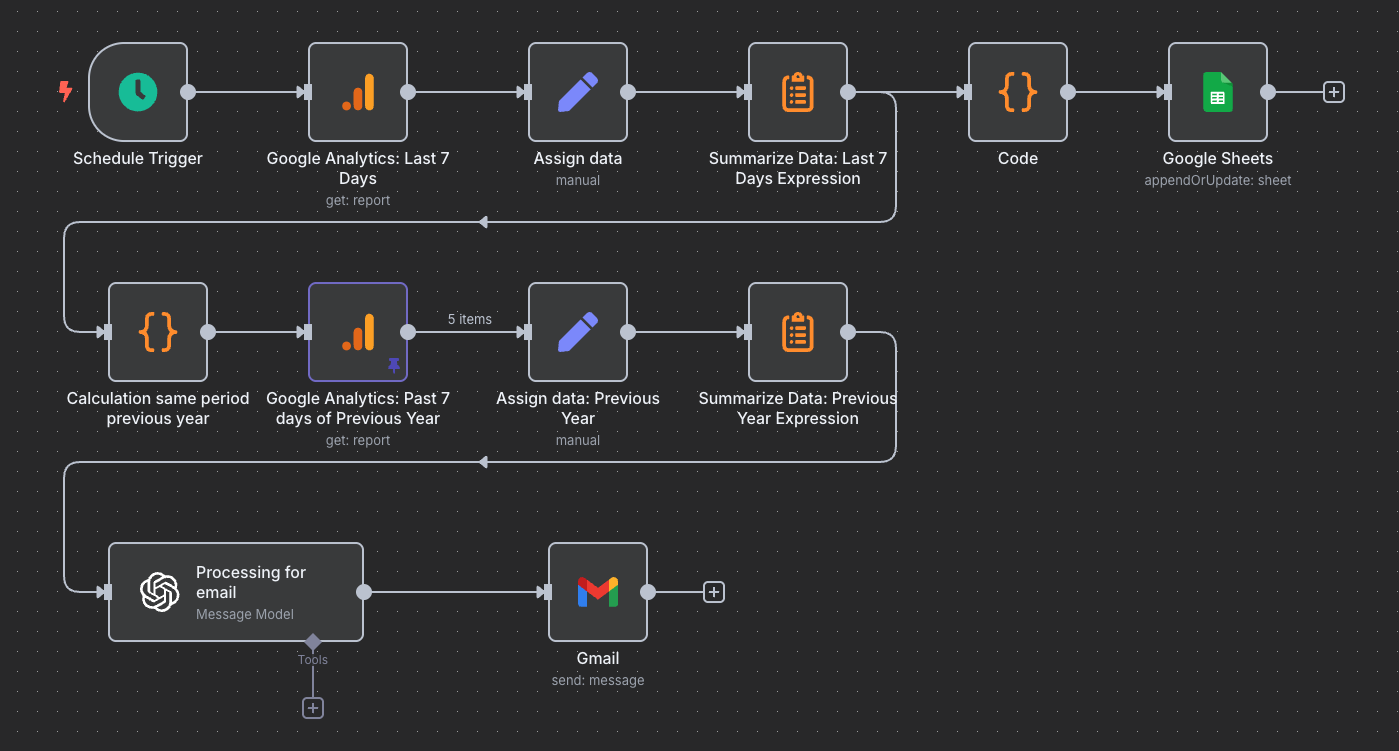Click the Gmail node output connector

pyautogui.click(x=648, y=592)
